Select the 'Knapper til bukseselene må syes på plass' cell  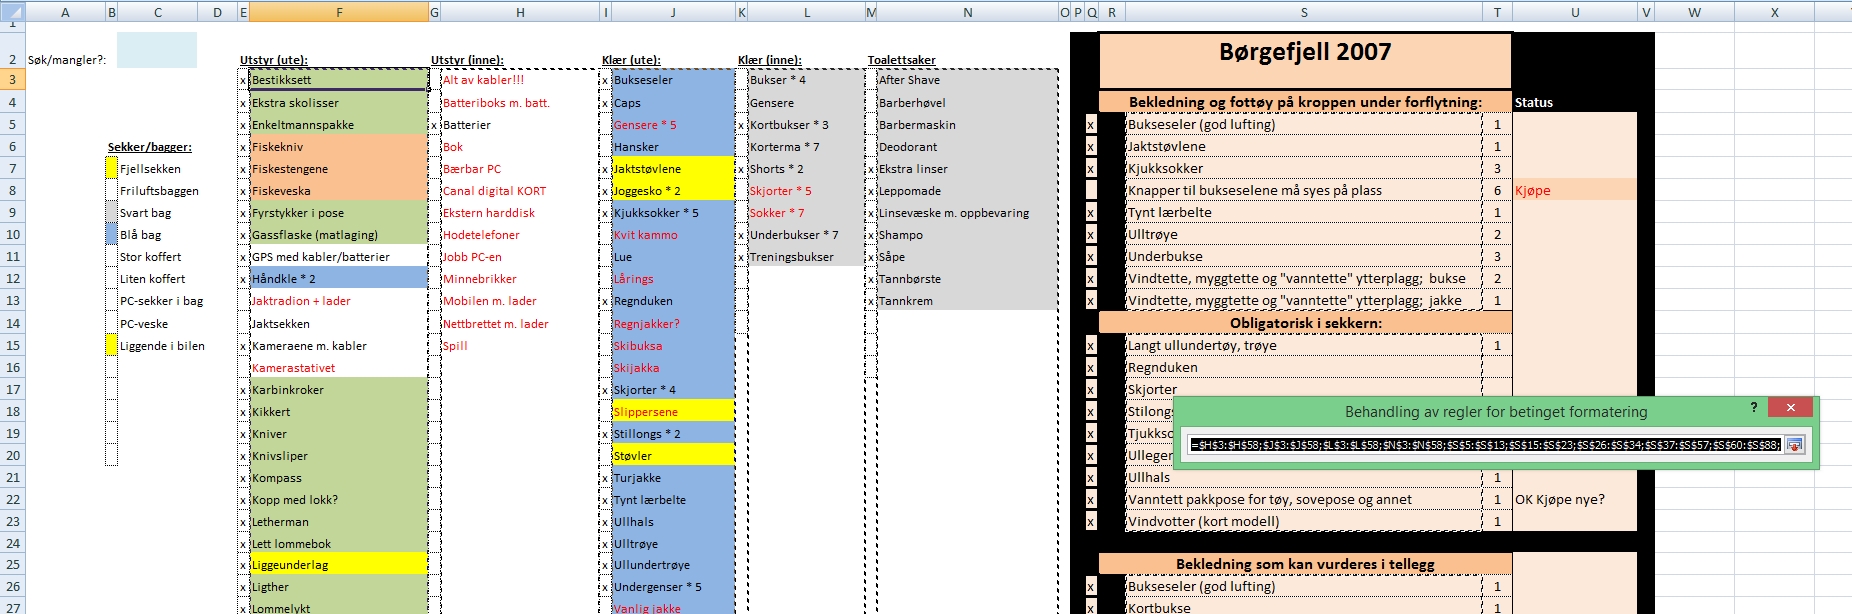(x=1304, y=191)
